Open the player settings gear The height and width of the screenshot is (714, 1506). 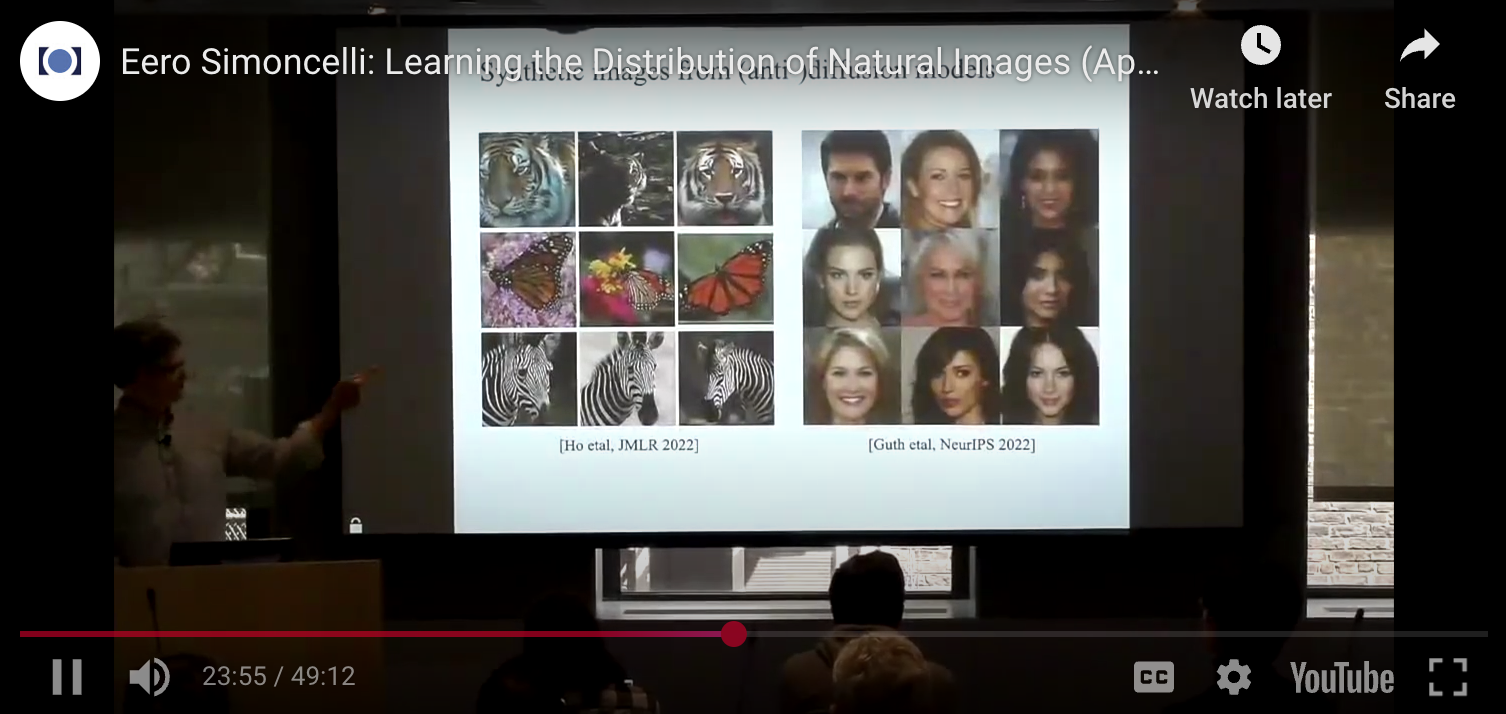1234,677
